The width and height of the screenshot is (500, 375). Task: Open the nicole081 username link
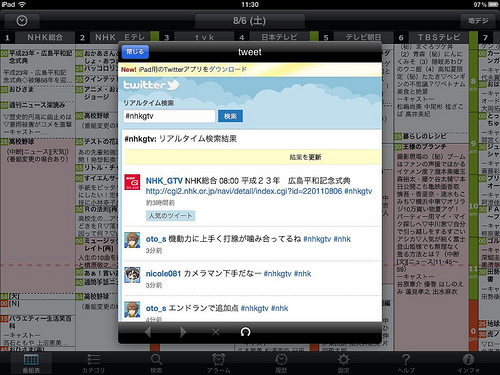pos(163,274)
